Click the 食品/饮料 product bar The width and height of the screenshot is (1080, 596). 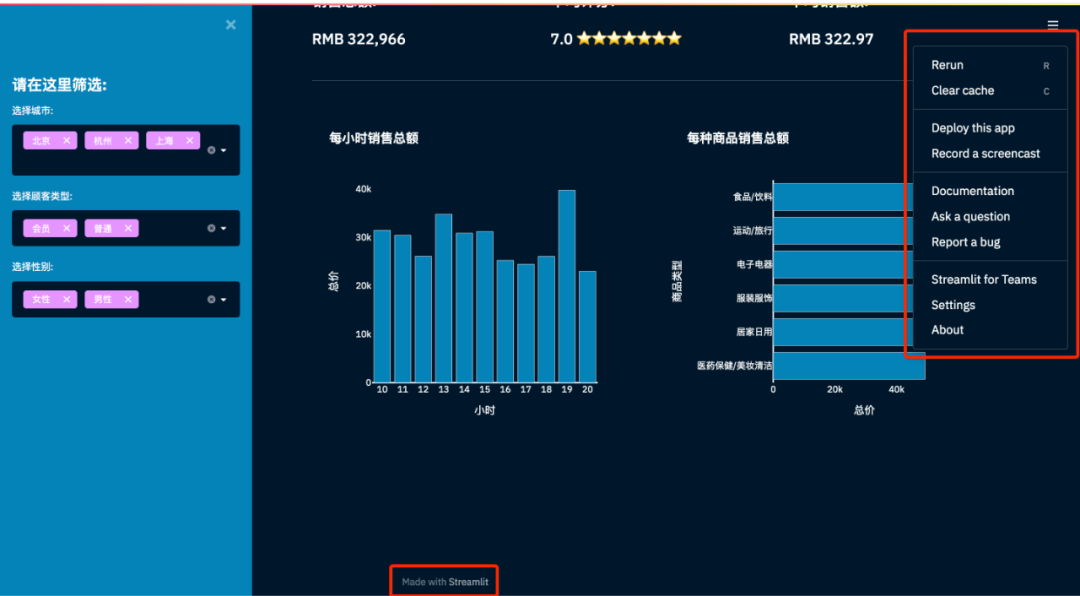(x=844, y=197)
